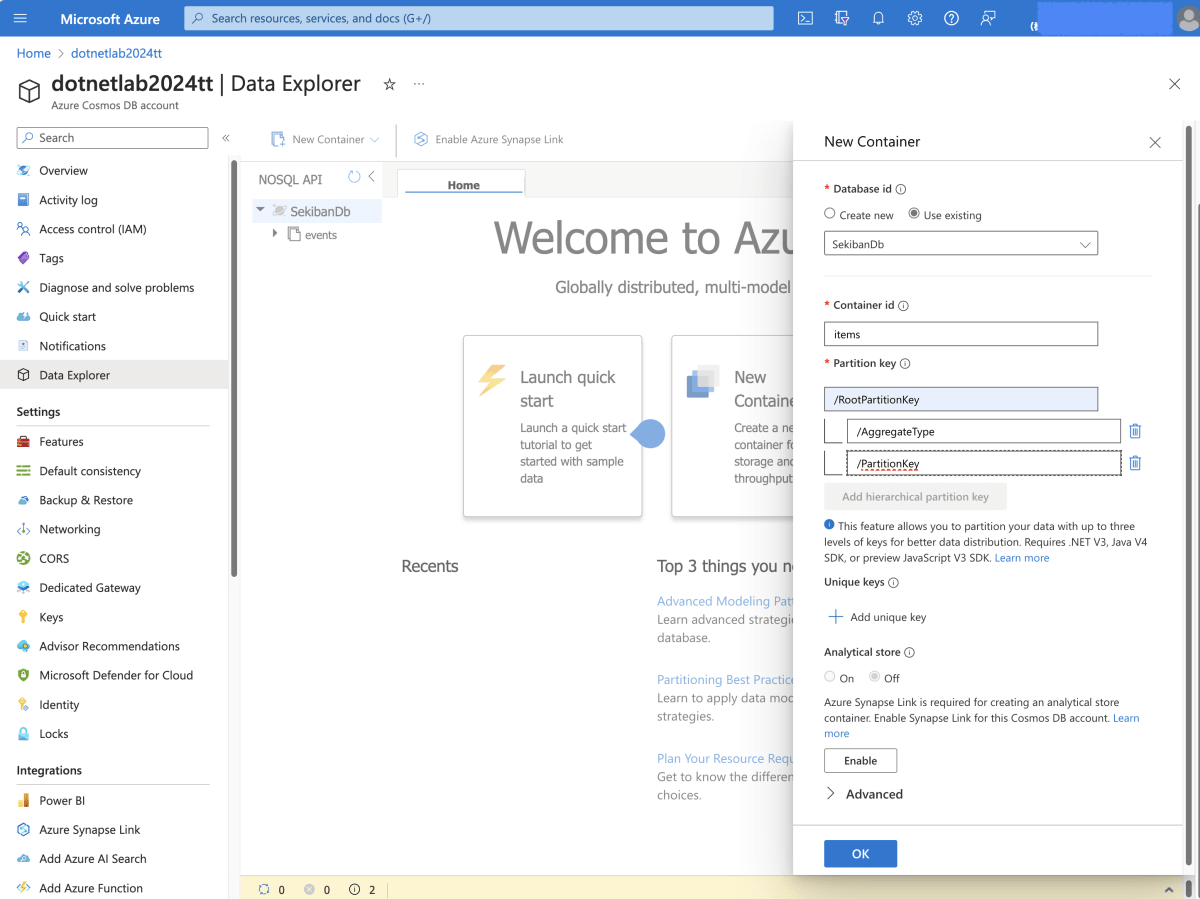Open Diagnose and solve problems
Screen dimensions: 1200x899
(116, 288)
